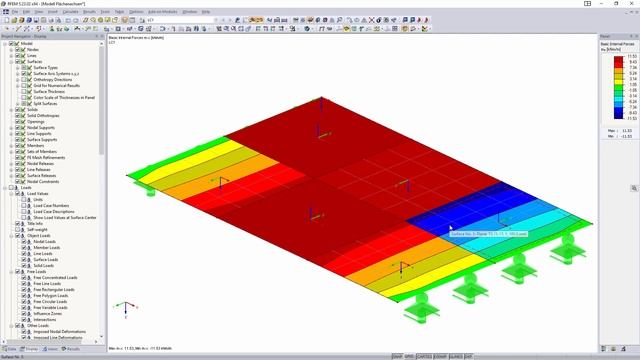
Task: Toggle the Nodes checkbox
Action: (x=18, y=49)
